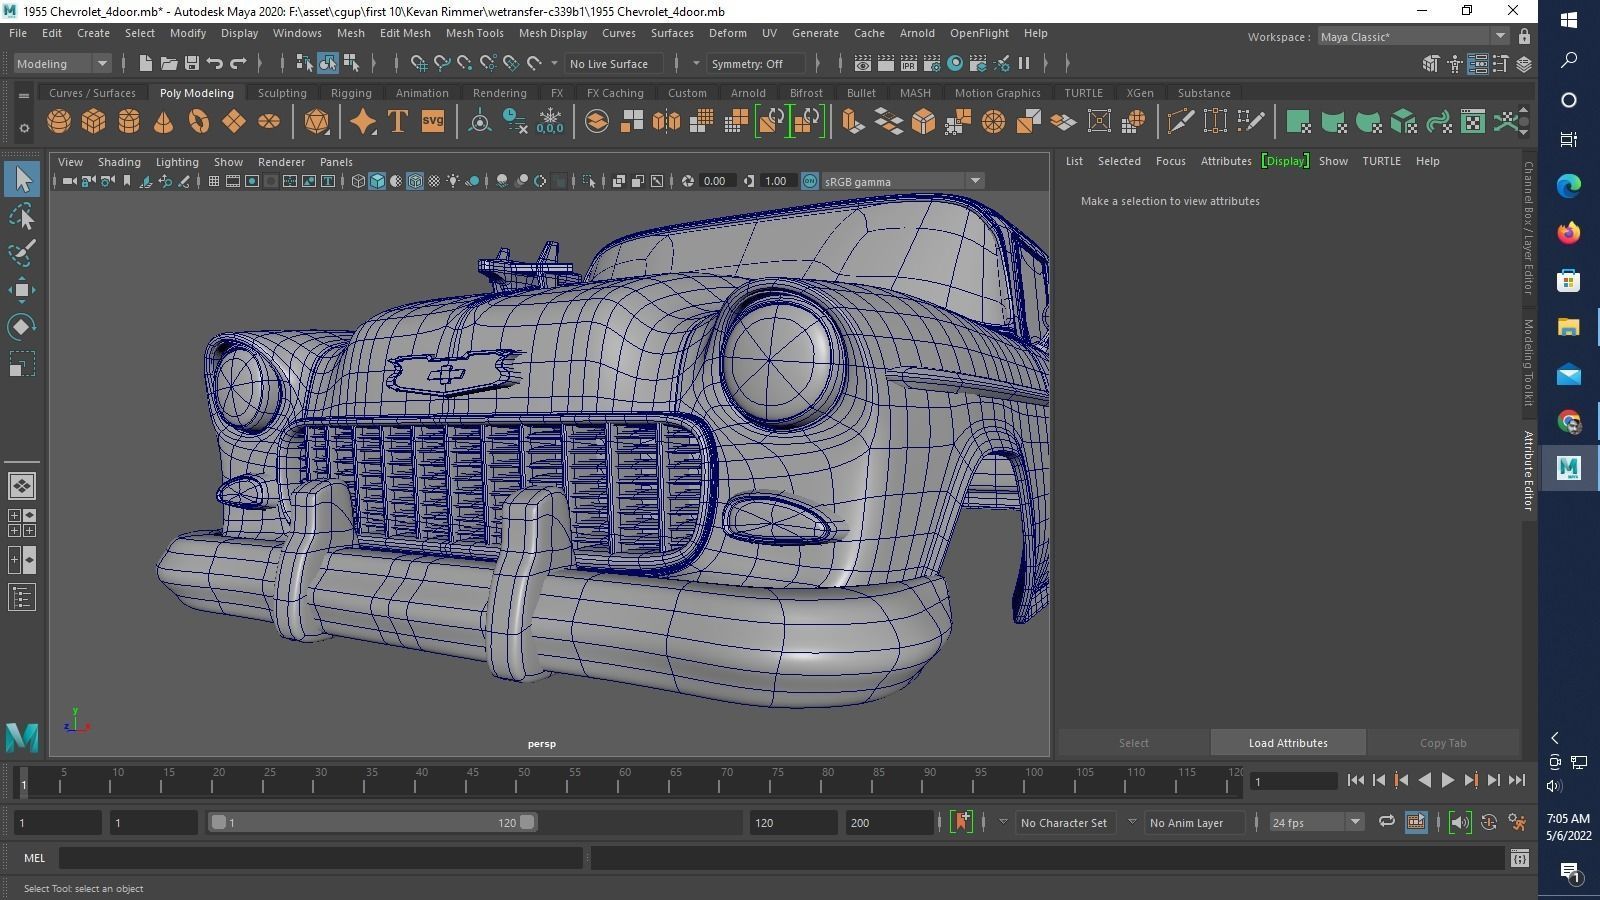Select the polygon Text tool on the shelf

click(397, 121)
